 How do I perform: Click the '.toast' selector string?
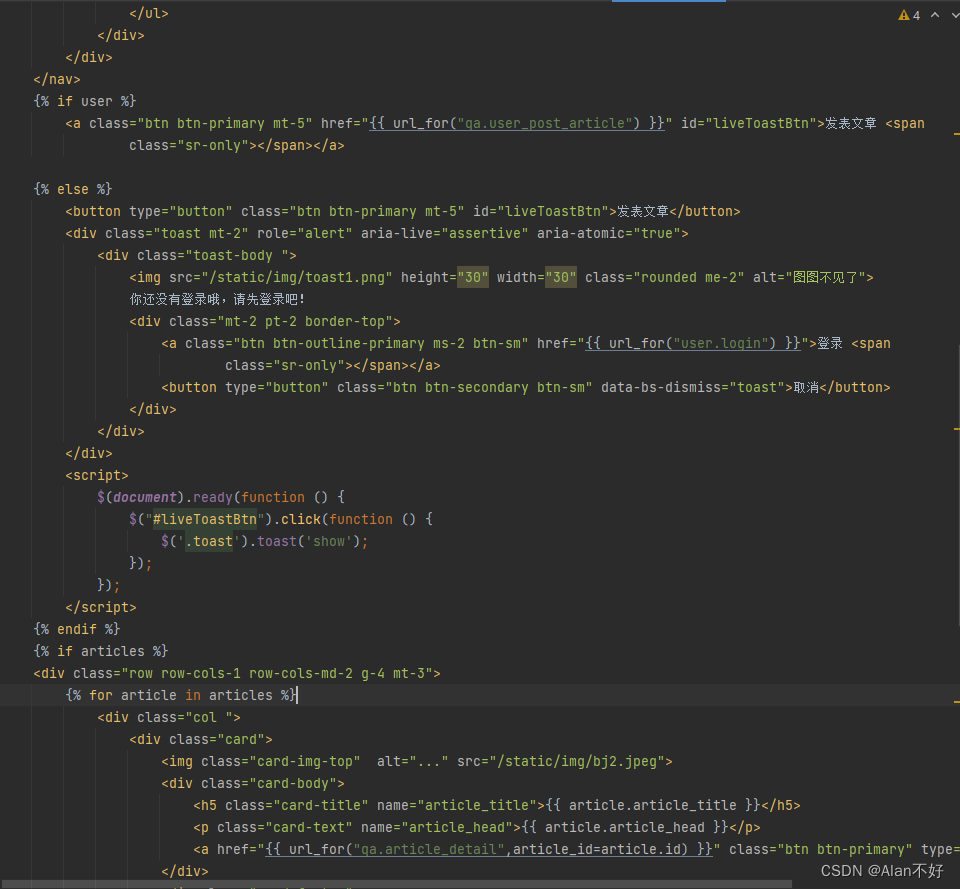point(209,541)
